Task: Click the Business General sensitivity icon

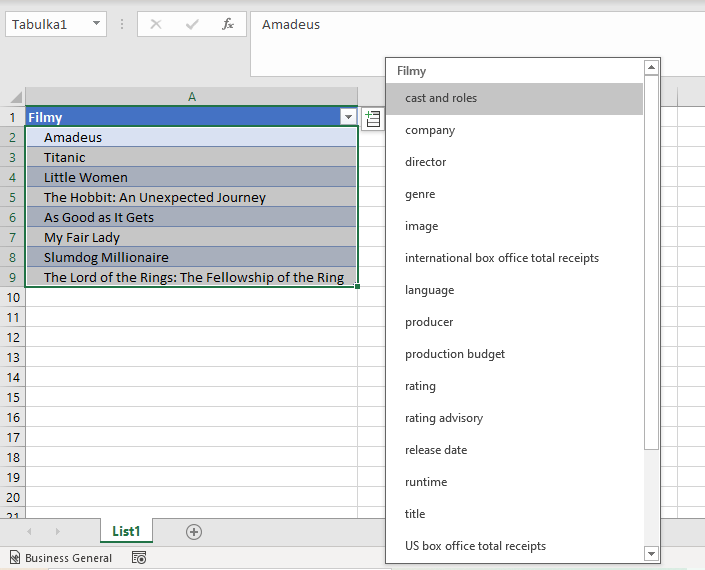Action: coord(14,558)
